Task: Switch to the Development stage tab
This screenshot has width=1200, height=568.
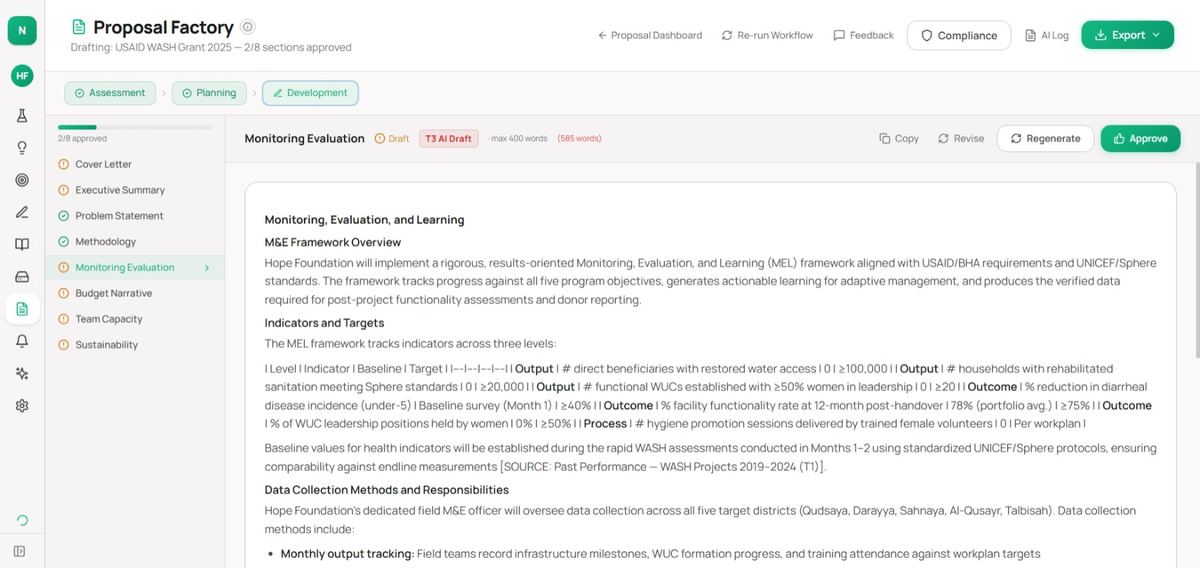Action: point(310,93)
